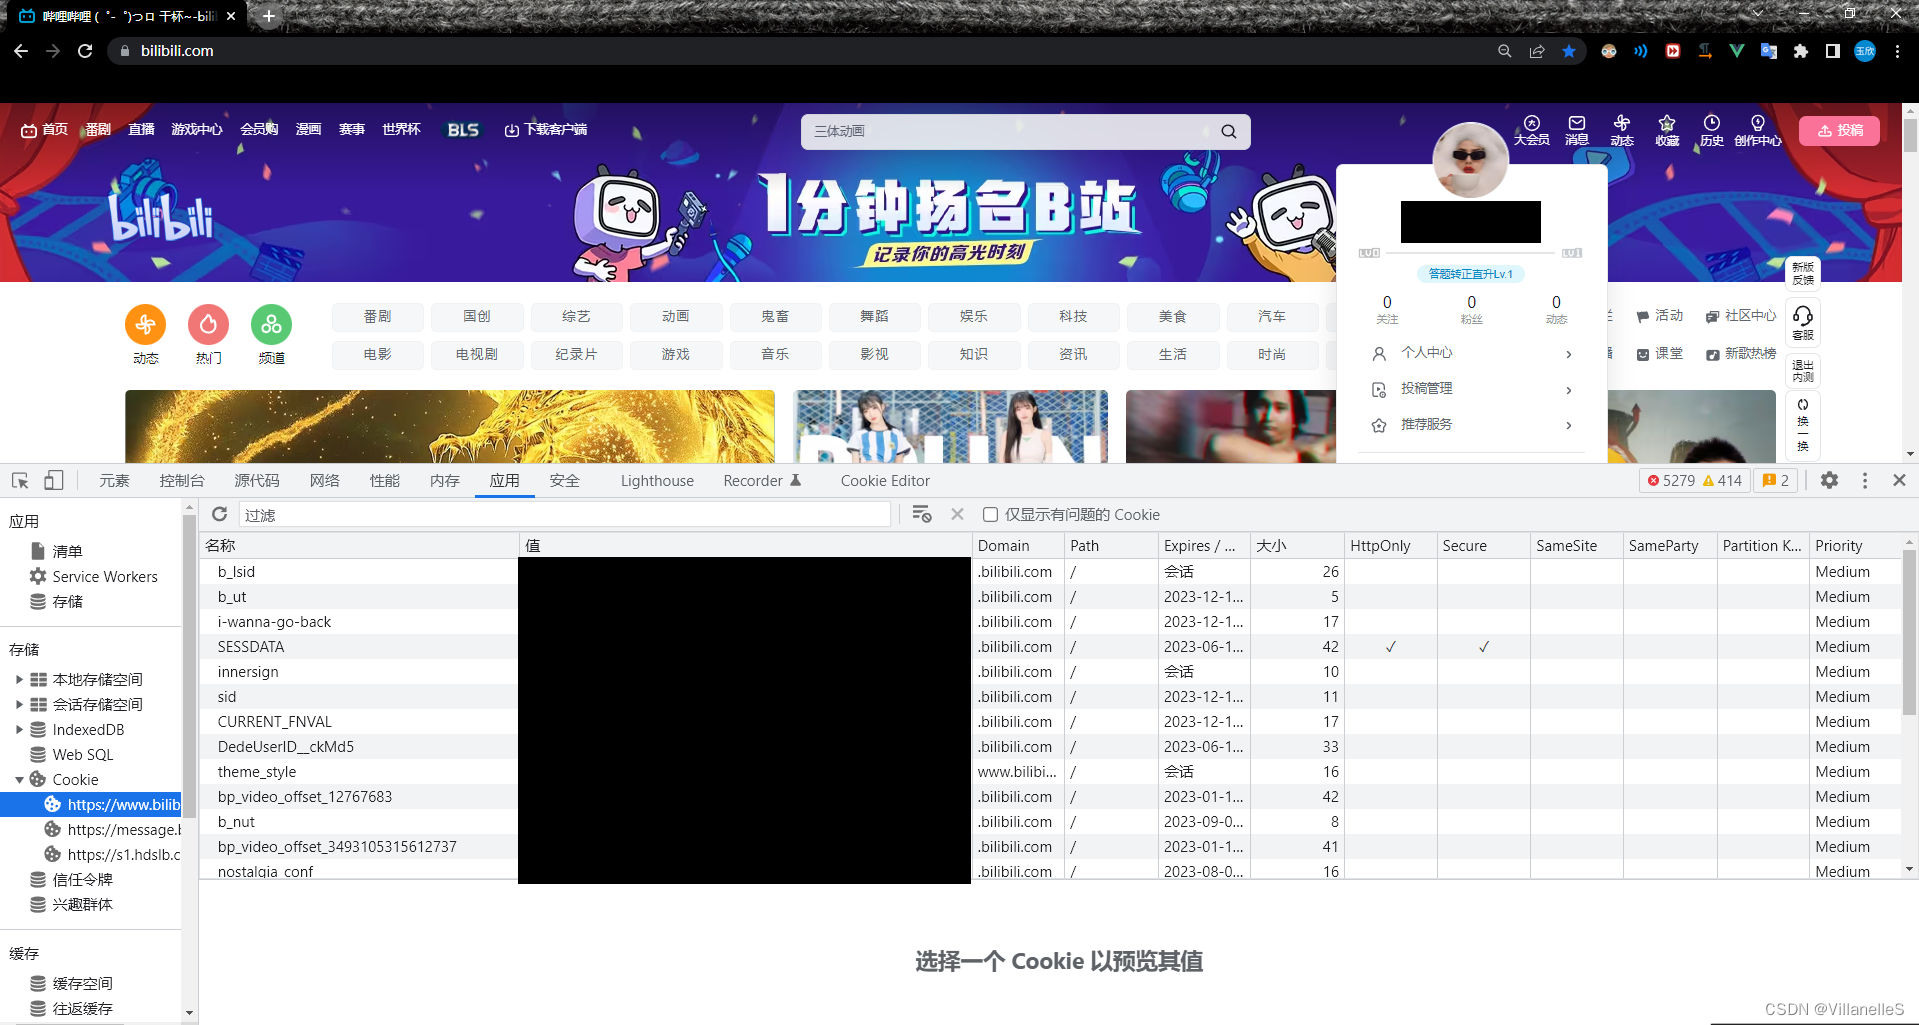Click the search magnifier in the bilibili search bar

pyautogui.click(x=1228, y=131)
